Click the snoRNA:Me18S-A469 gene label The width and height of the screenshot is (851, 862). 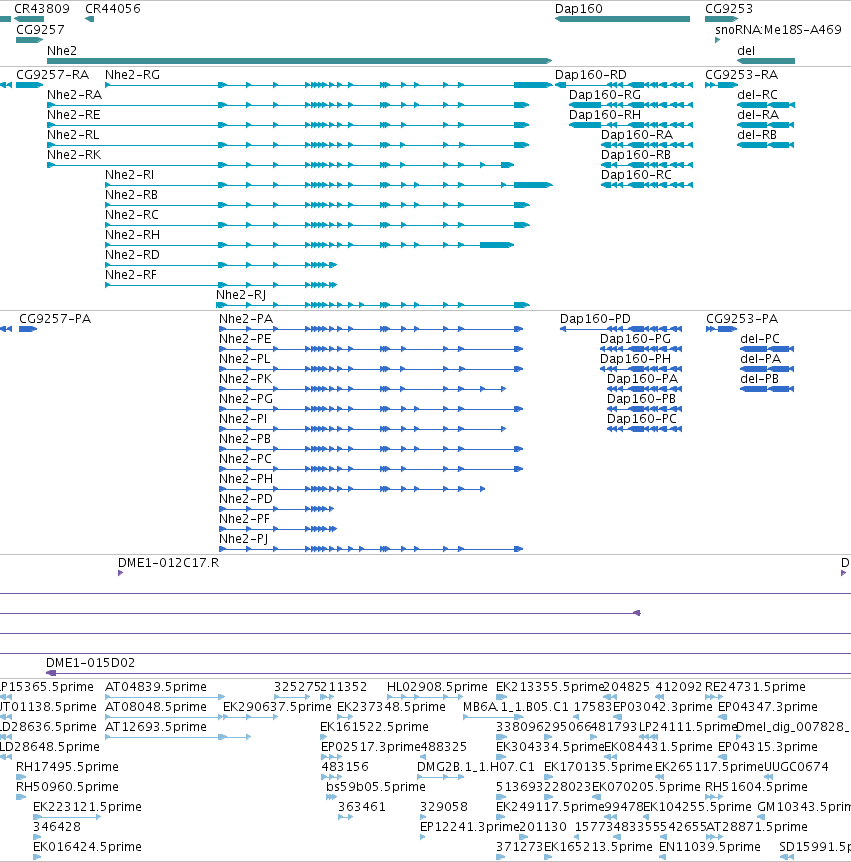[778, 30]
